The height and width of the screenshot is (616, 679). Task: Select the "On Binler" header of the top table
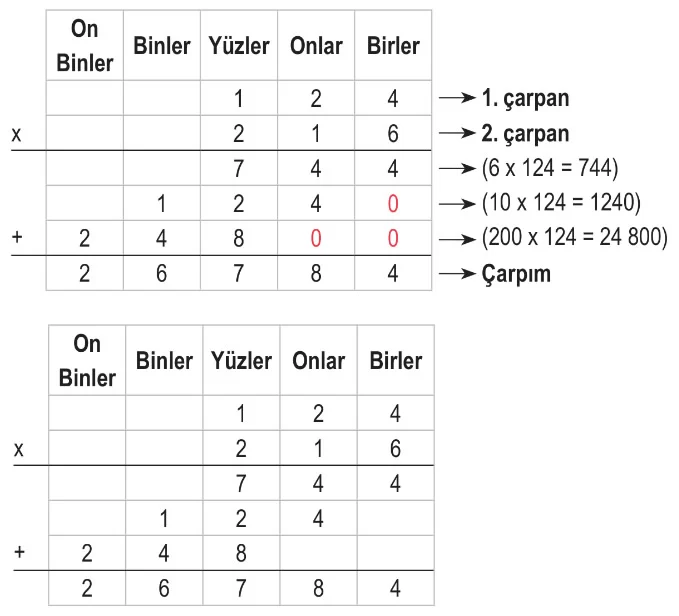[85, 47]
